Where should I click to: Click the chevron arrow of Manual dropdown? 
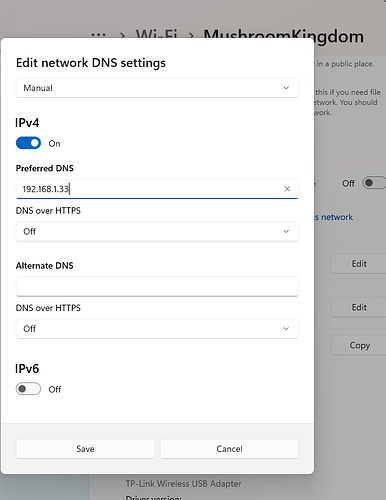(286, 88)
